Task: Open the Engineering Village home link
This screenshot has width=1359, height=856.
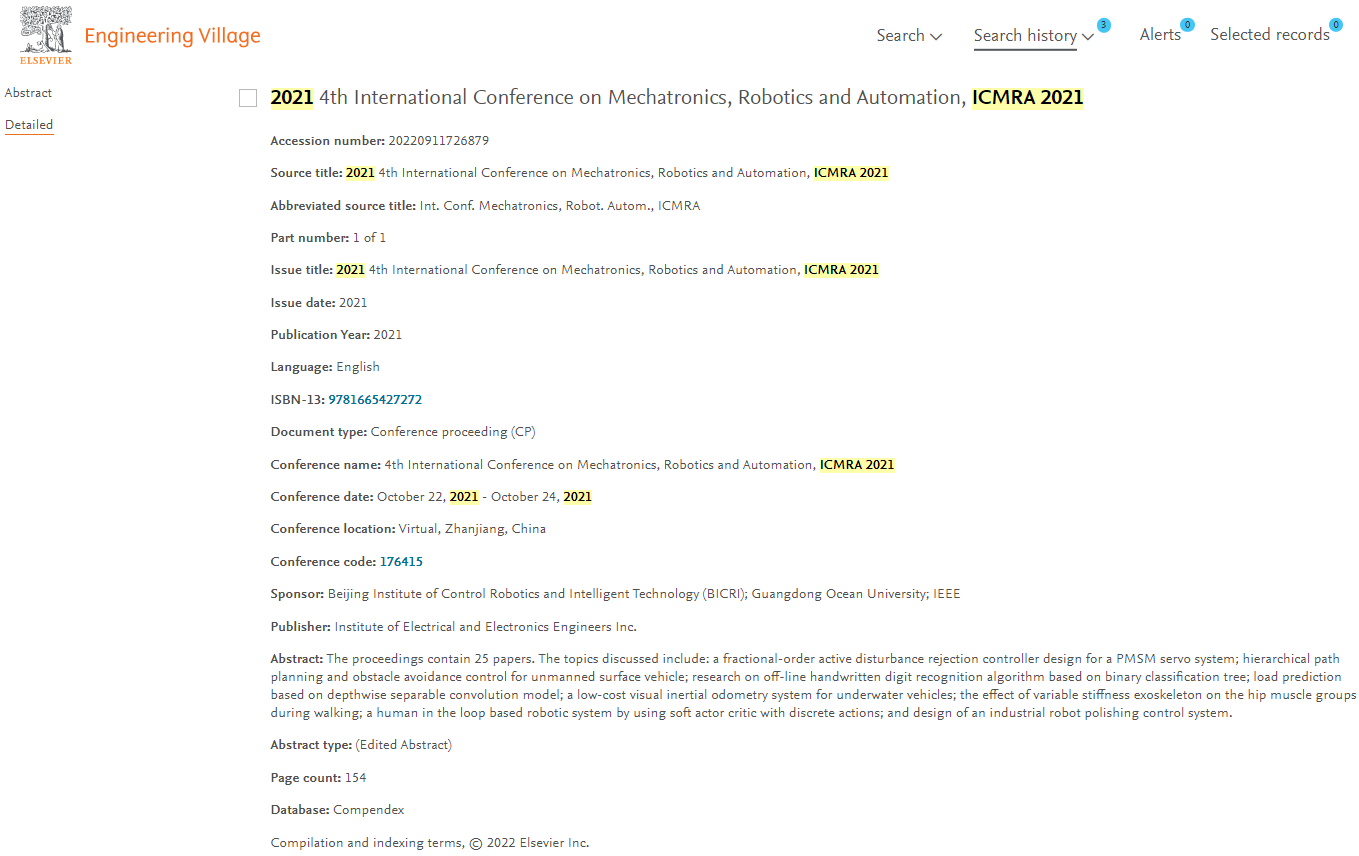Action: click(x=172, y=36)
